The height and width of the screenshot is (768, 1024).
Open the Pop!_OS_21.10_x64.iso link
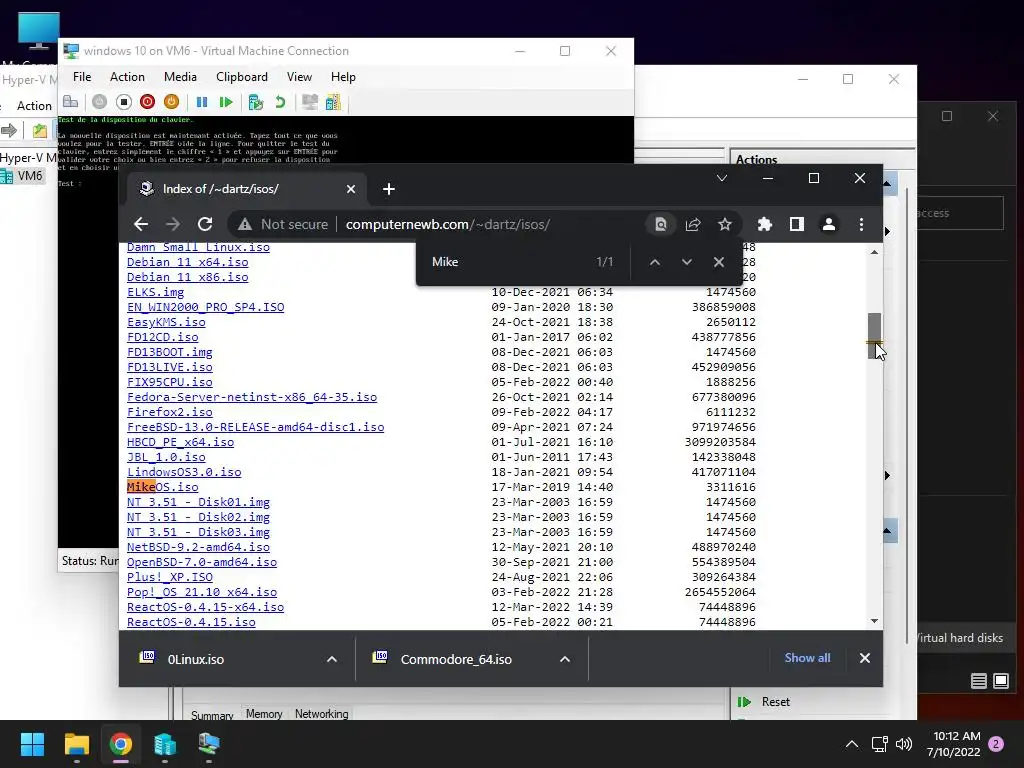(x=202, y=592)
